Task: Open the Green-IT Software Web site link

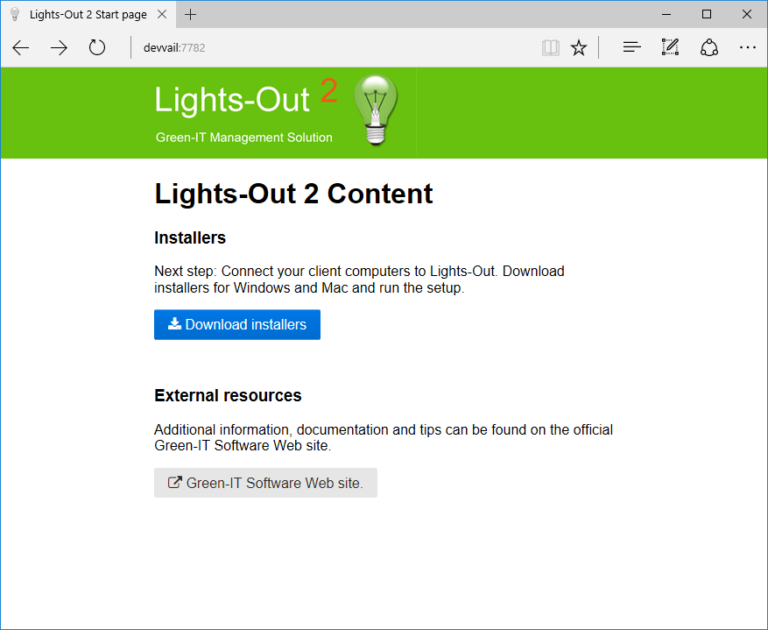Action: coord(265,483)
